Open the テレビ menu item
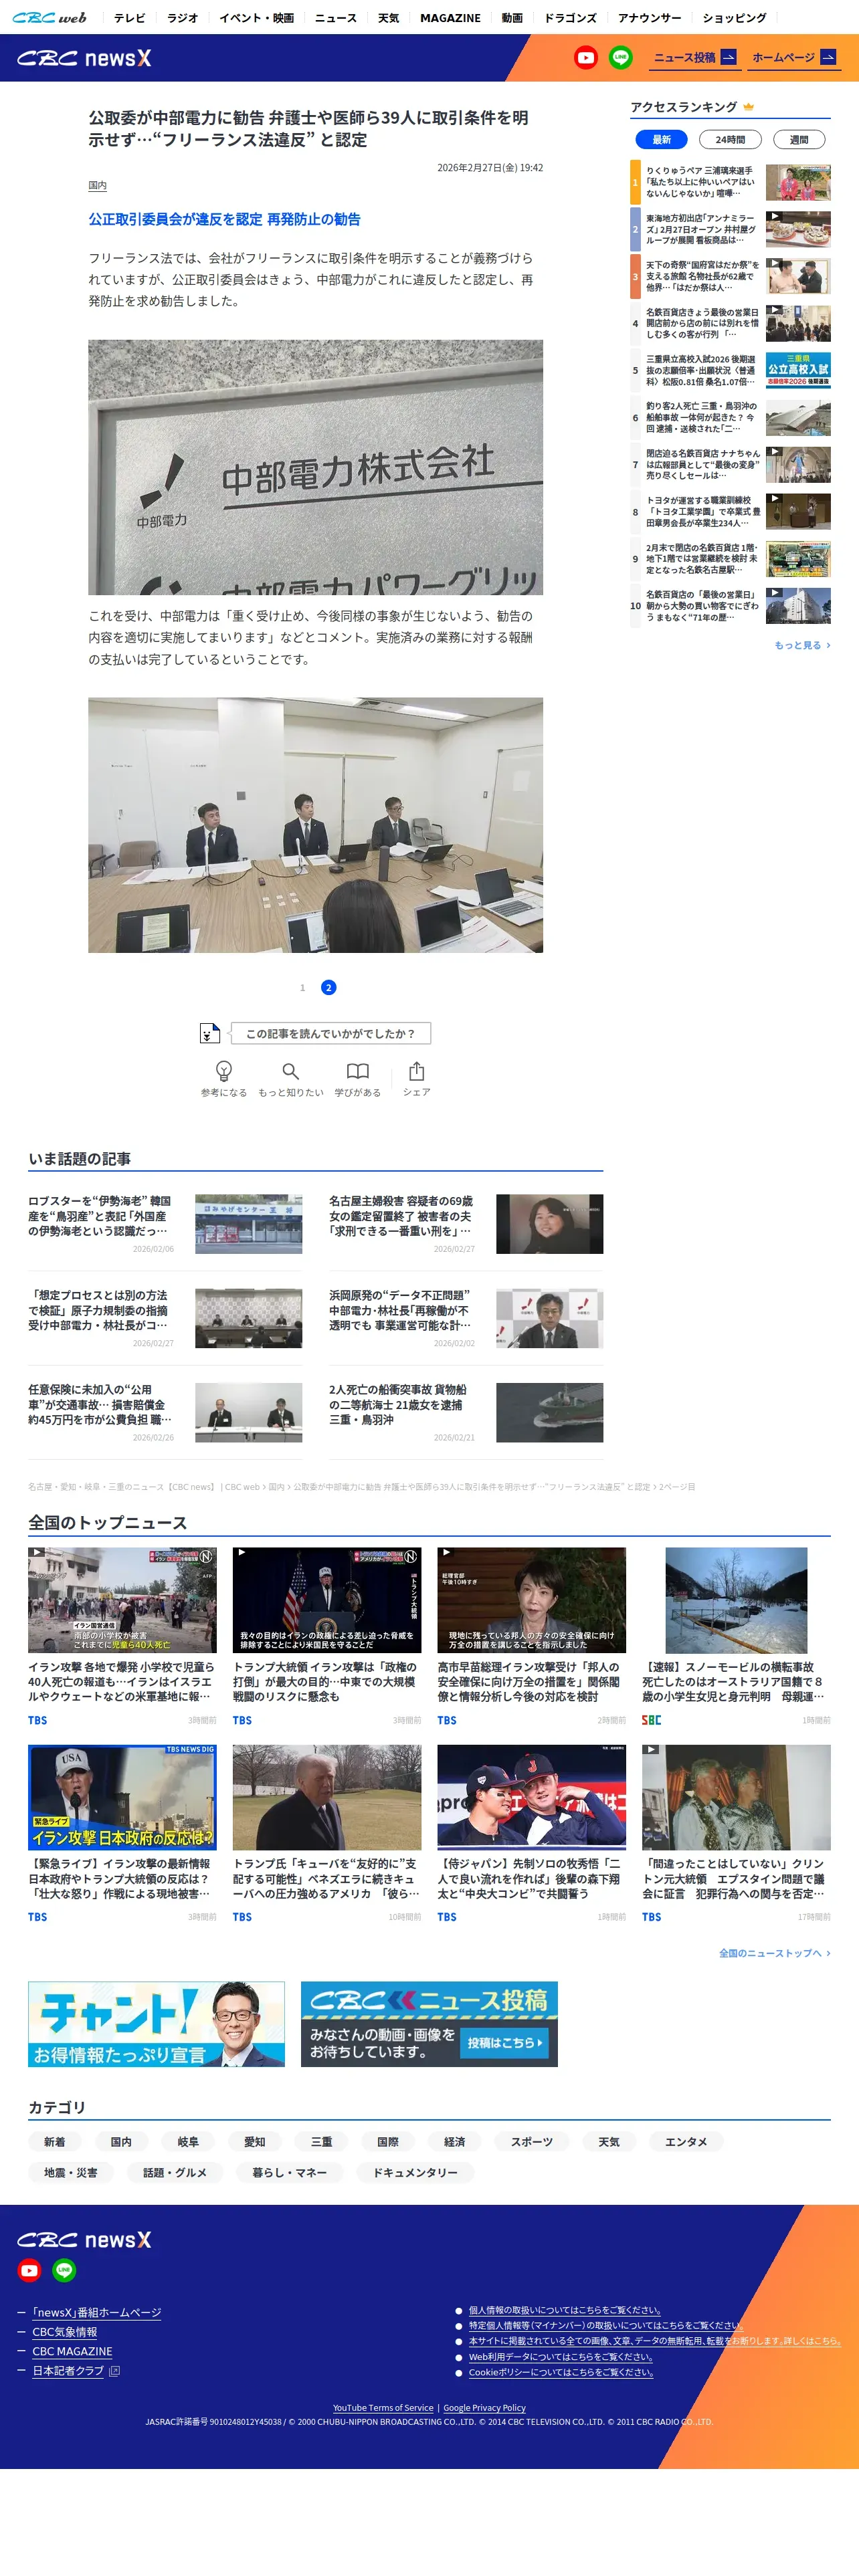The height and width of the screenshot is (2576, 859). click(x=129, y=18)
